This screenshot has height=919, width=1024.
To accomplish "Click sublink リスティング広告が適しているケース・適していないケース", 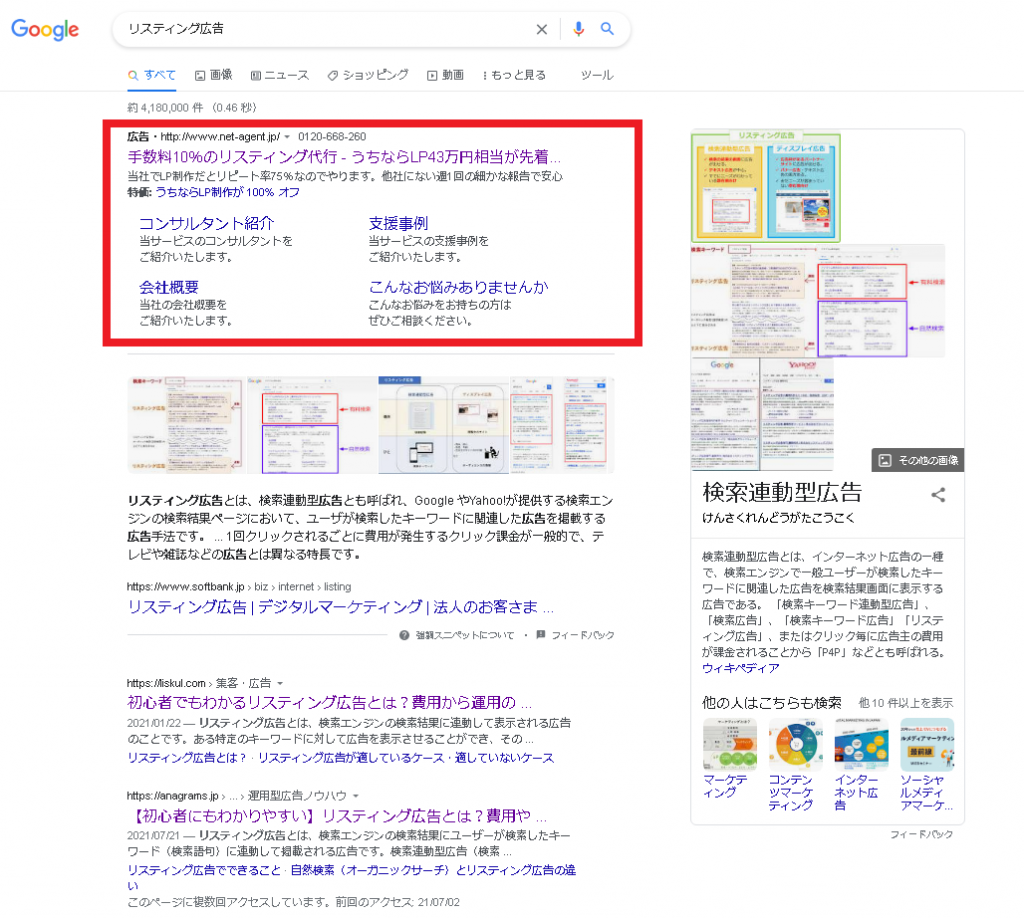I will pyautogui.click(x=406, y=758).
